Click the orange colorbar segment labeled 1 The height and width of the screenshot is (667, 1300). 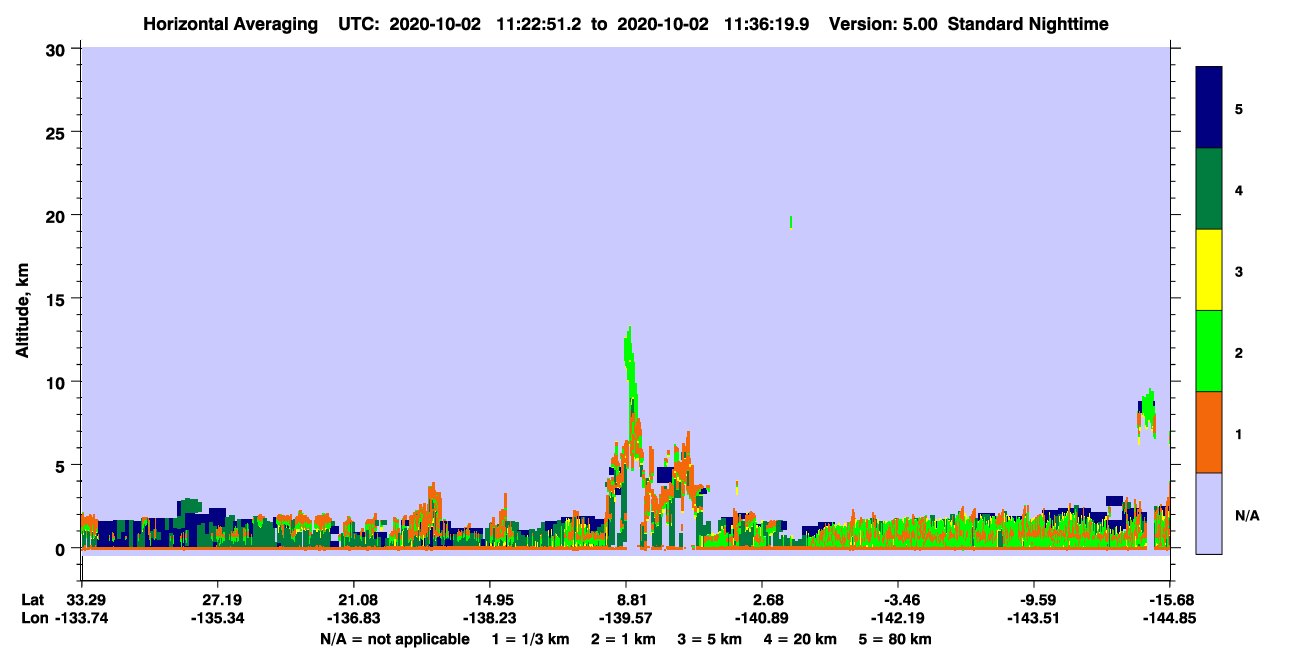pyautogui.click(x=1209, y=432)
